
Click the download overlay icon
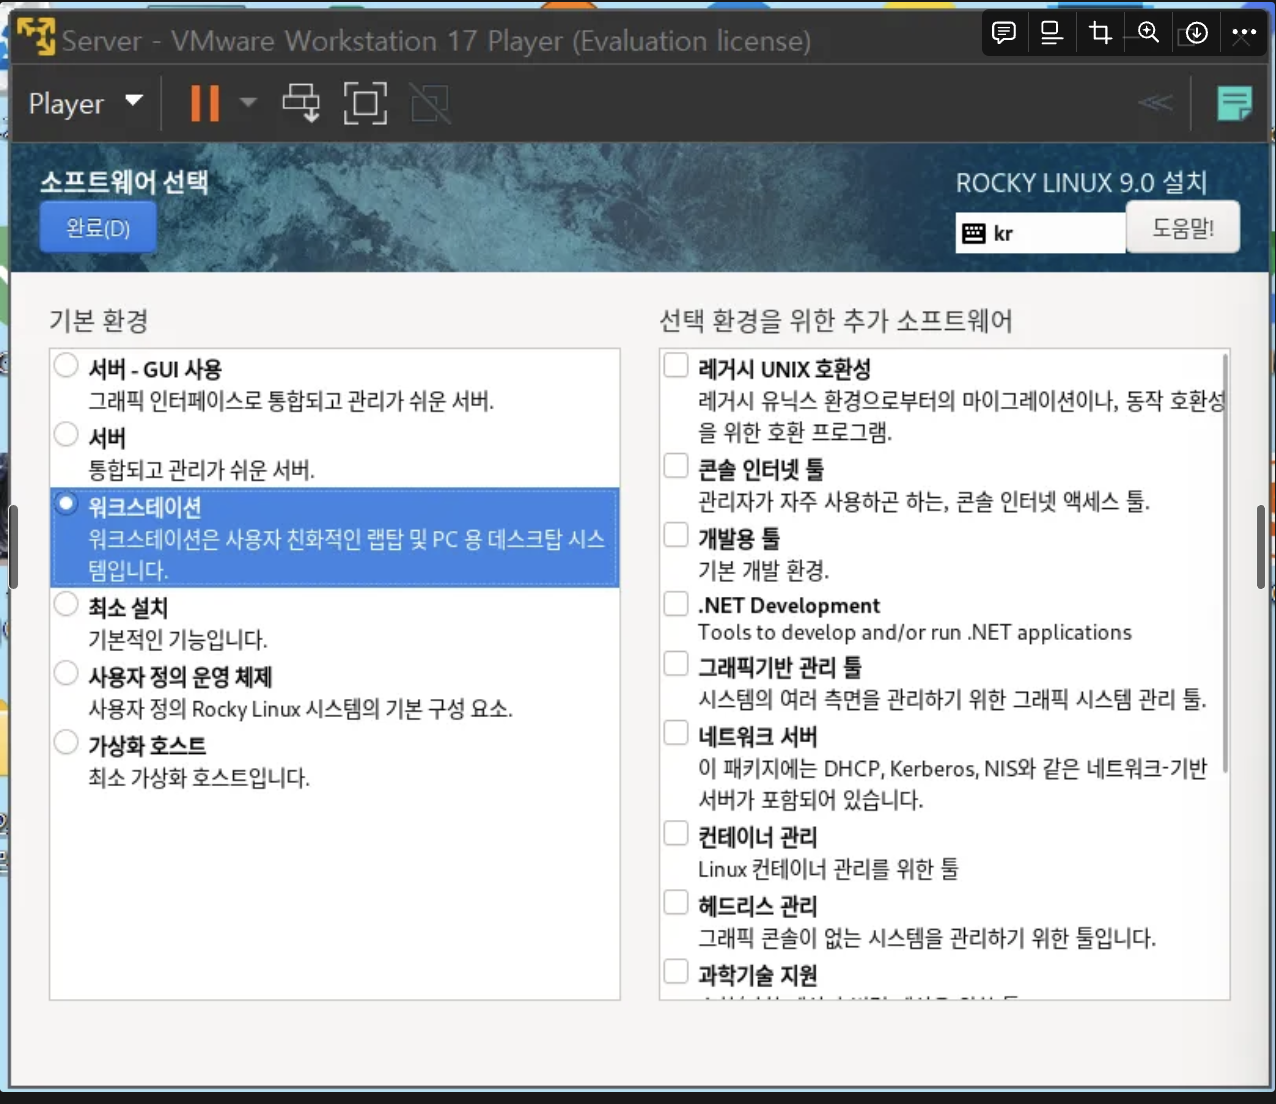[1196, 33]
